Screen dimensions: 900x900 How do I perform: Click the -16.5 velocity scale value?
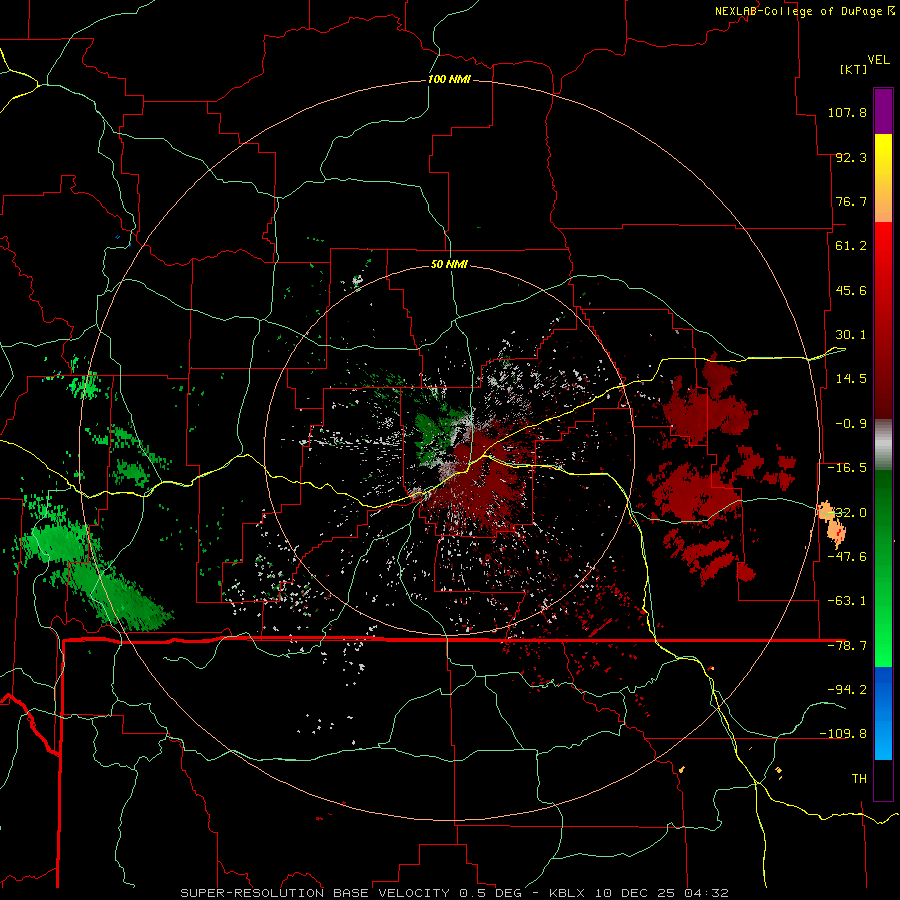coord(847,468)
